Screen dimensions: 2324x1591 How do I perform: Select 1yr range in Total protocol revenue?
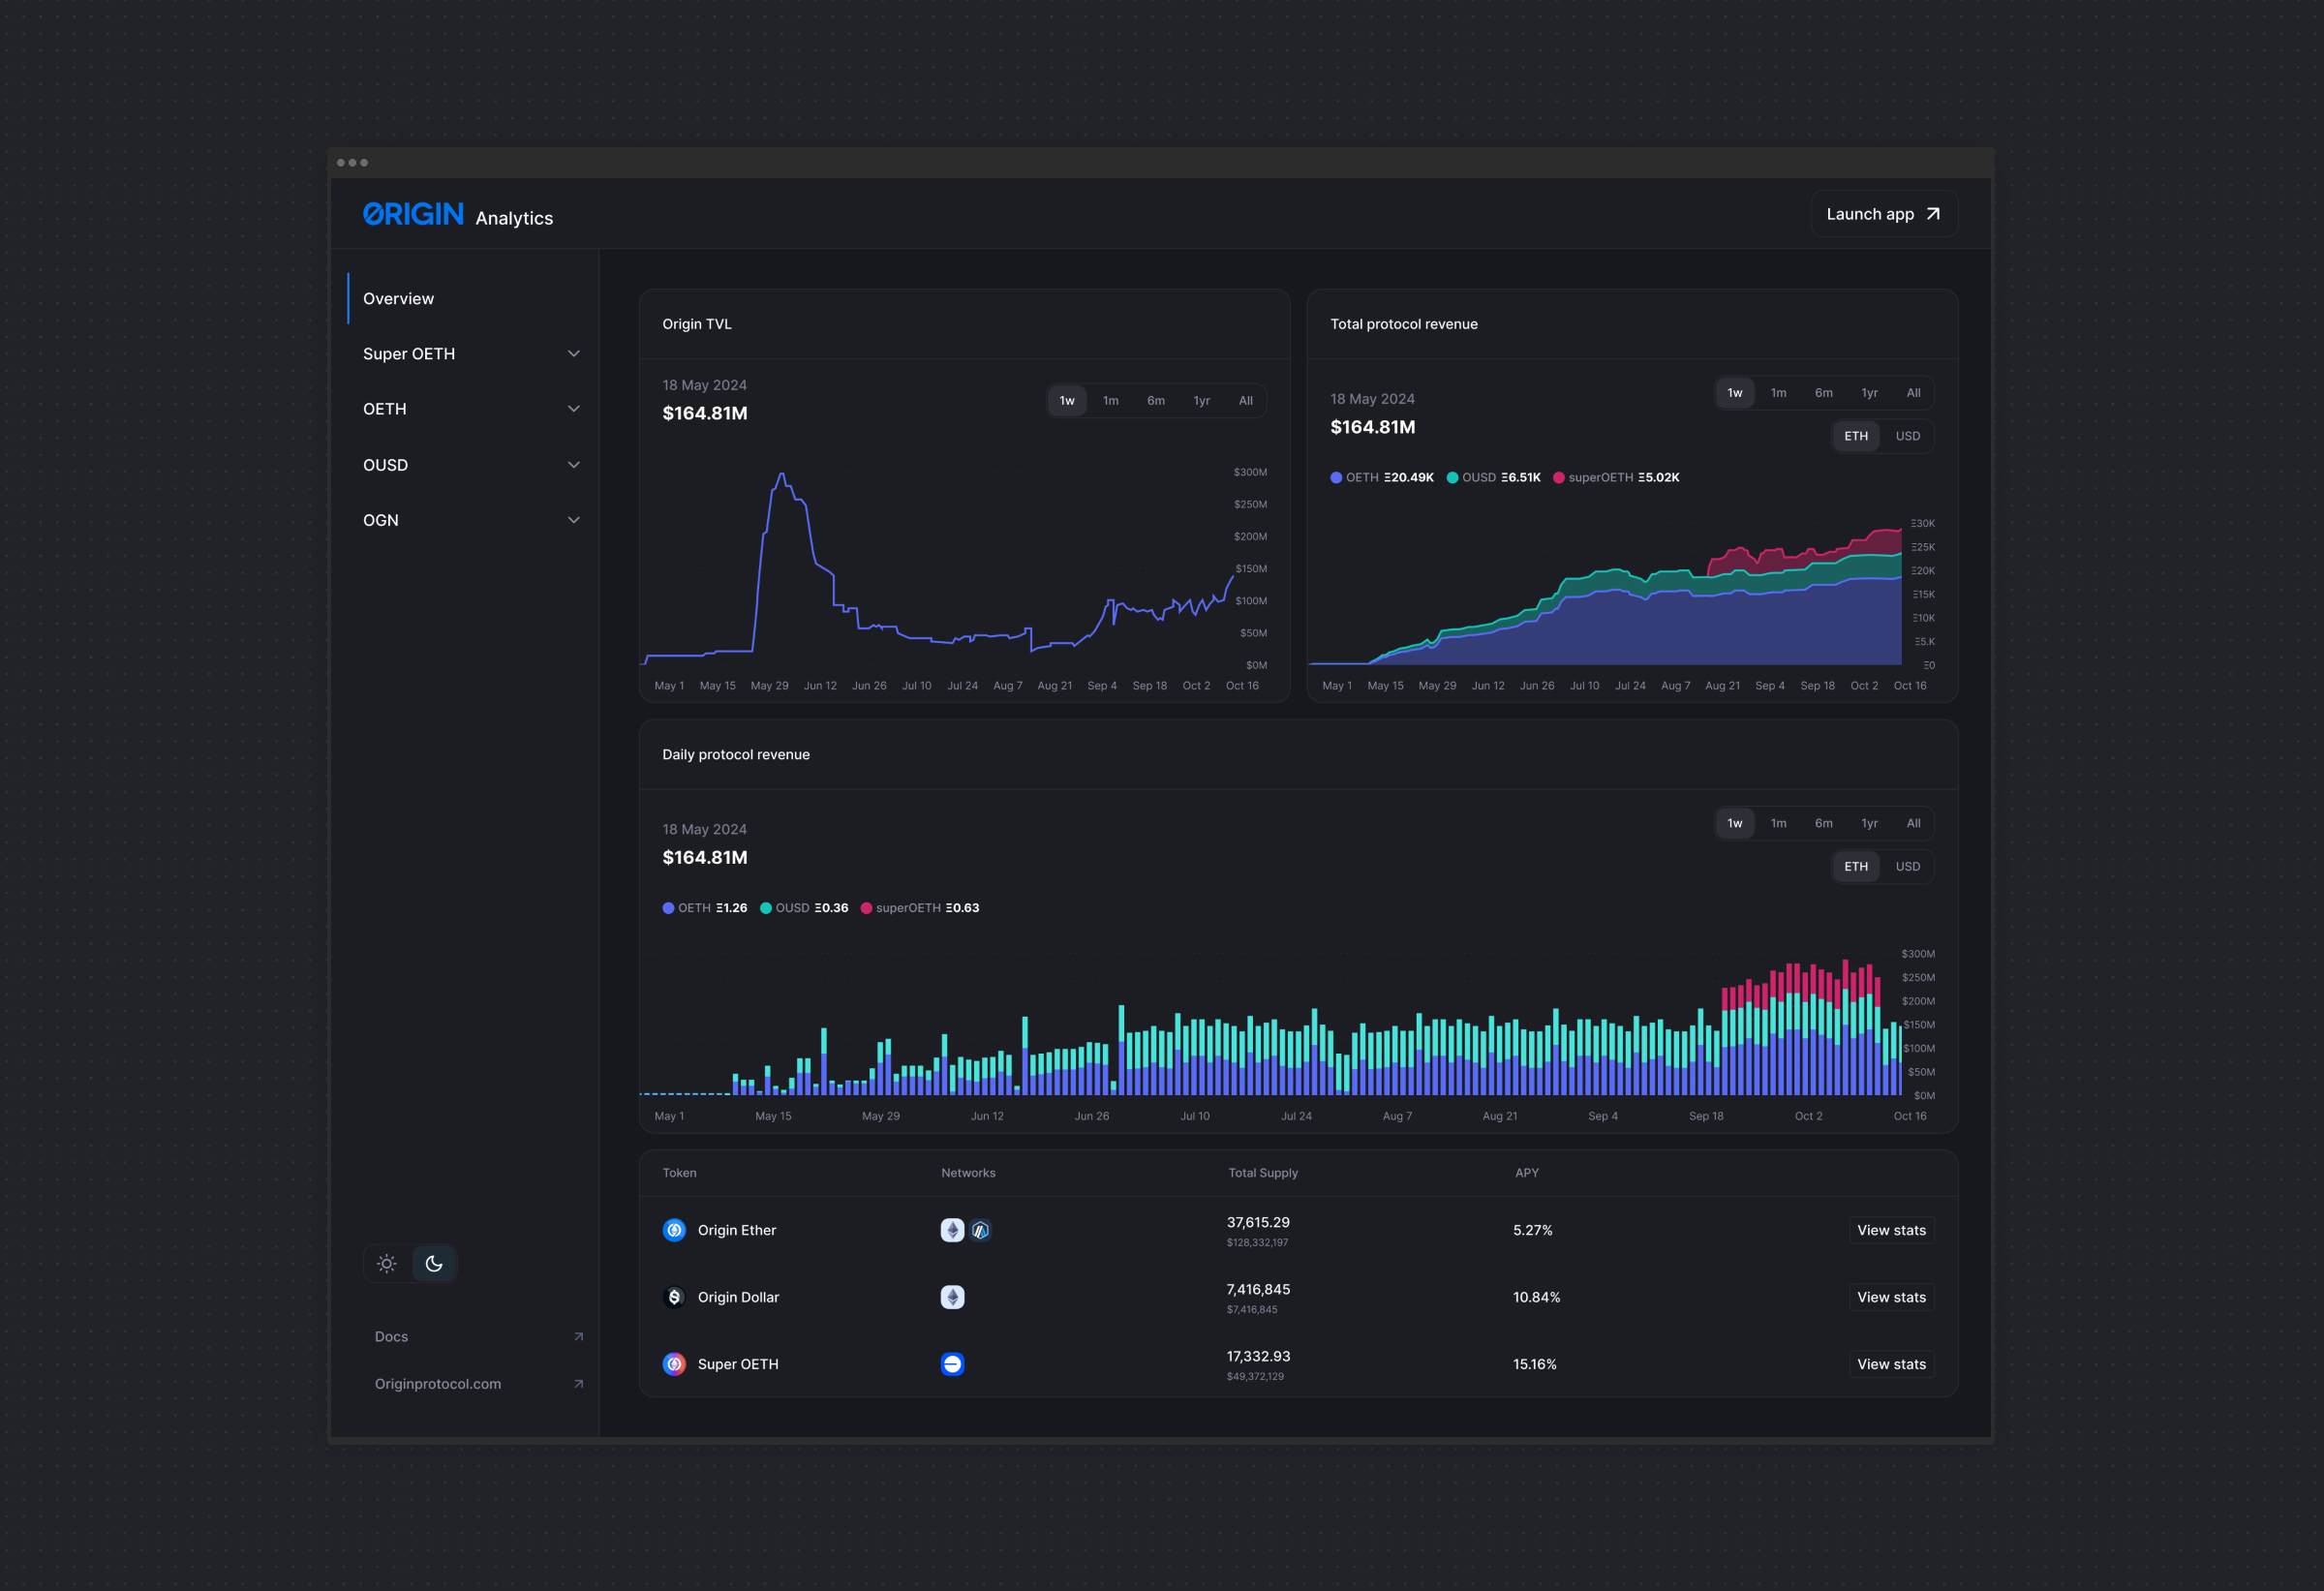click(1869, 393)
